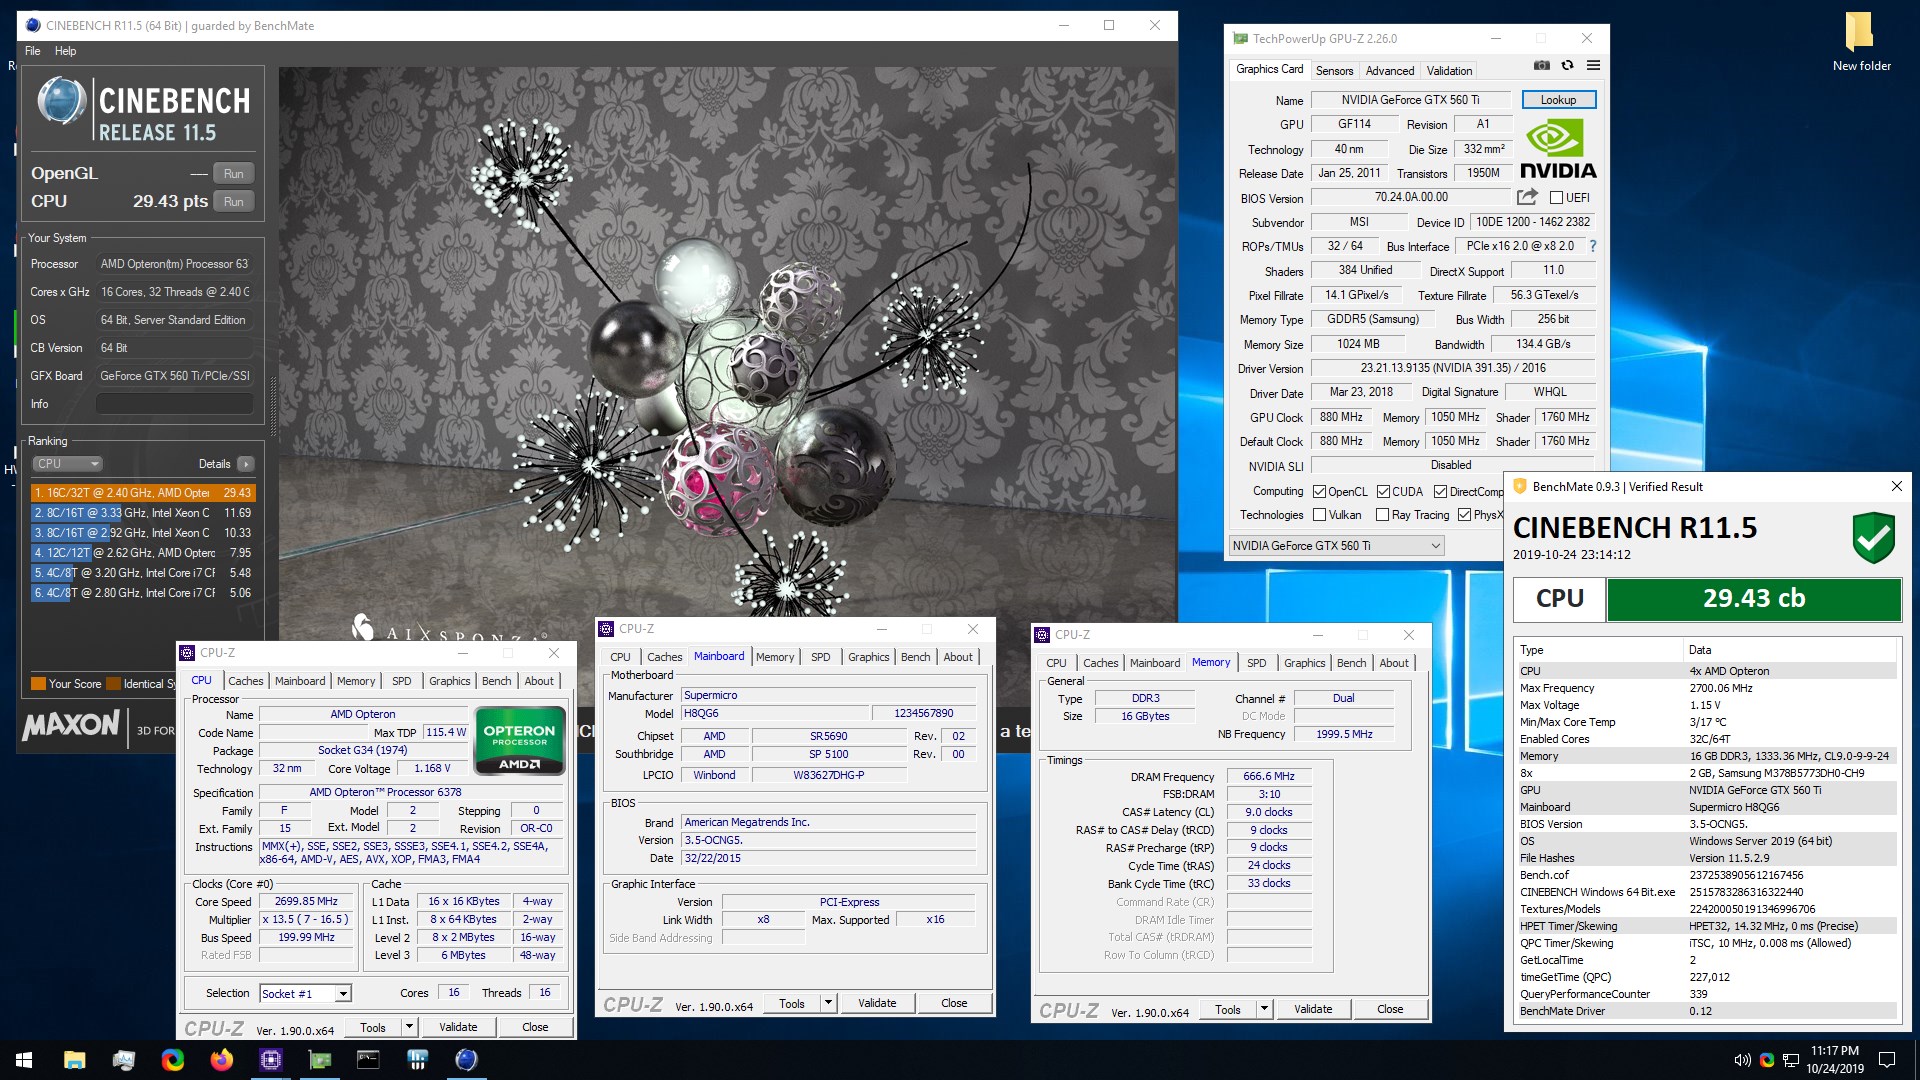Open the CPU ranking dropdown in Cinebench
Screen dimensions: 1920x1080
pos(67,464)
